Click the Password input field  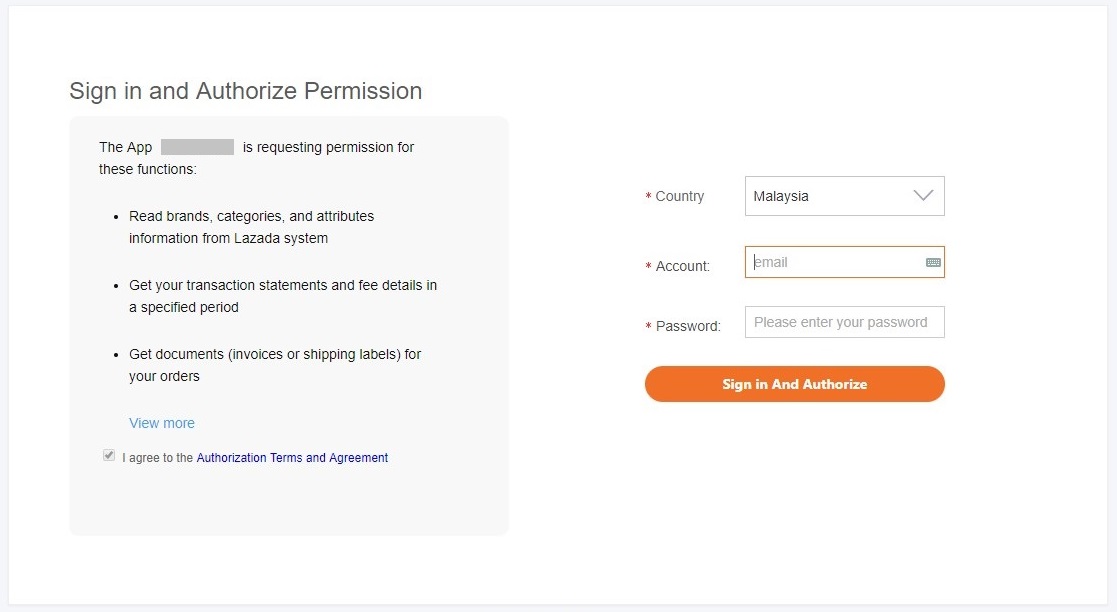pyautogui.click(x=844, y=322)
